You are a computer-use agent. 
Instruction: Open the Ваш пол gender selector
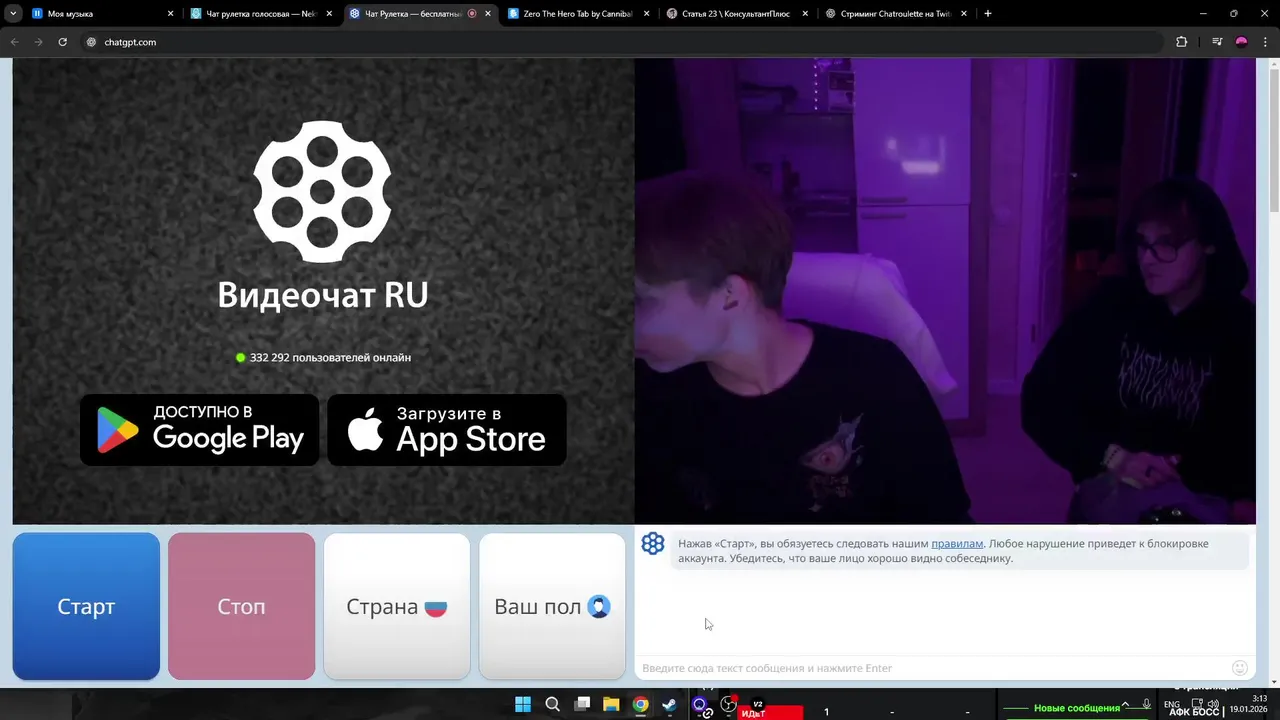[x=552, y=606]
